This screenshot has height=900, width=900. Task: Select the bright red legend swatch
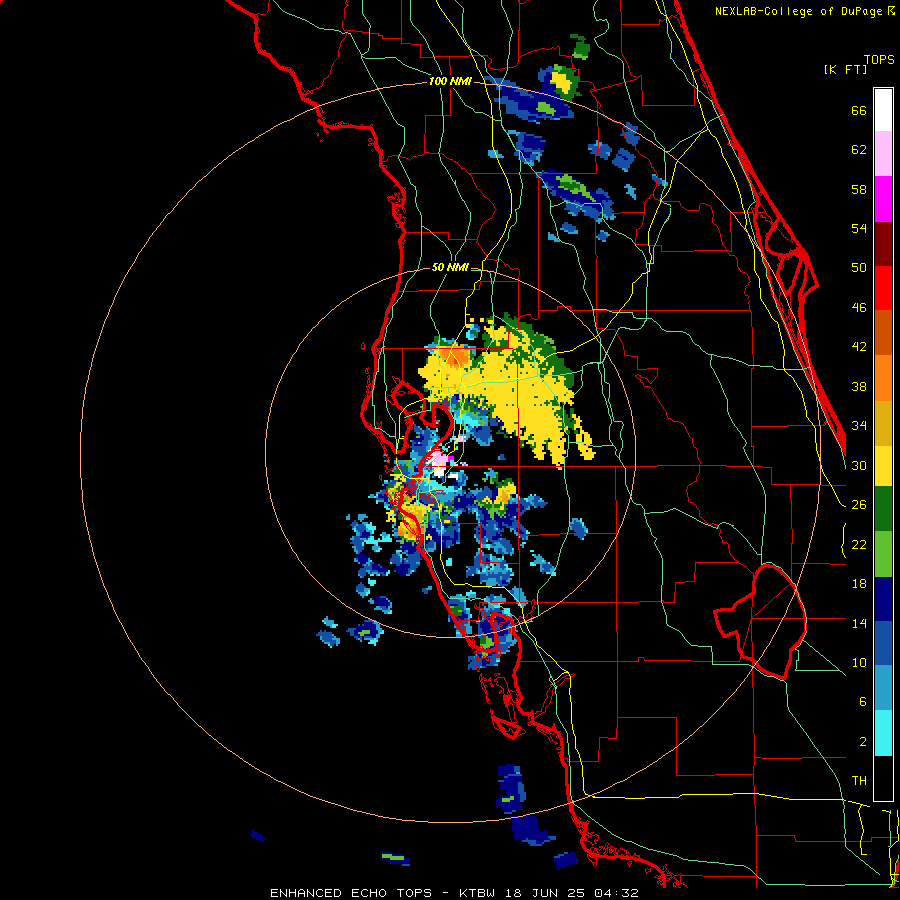click(883, 288)
